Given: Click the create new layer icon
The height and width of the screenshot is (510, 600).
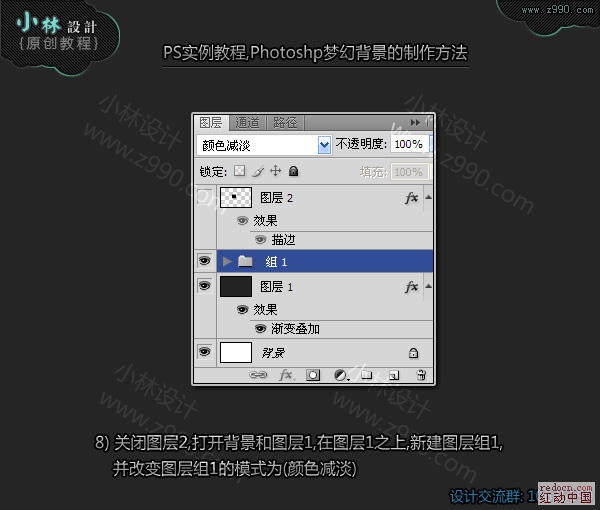Looking at the screenshot, I should click(x=394, y=375).
